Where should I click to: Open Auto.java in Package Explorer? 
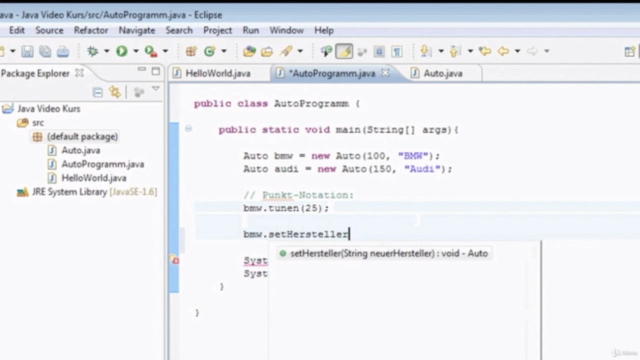81,150
